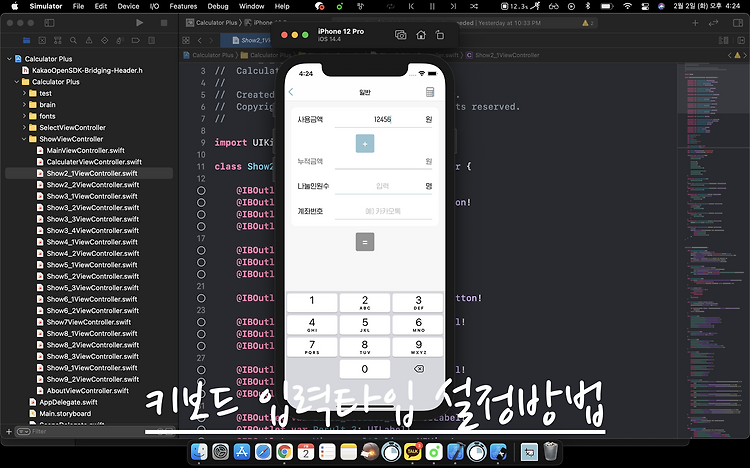The width and height of the screenshot is (750, 468).
Task: Tap the calculator icon in the app header
Action: click(430, 92)
